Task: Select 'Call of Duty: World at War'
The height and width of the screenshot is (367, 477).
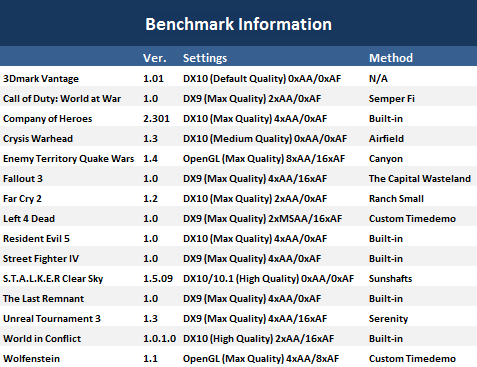Action: [x=62, y=99]
